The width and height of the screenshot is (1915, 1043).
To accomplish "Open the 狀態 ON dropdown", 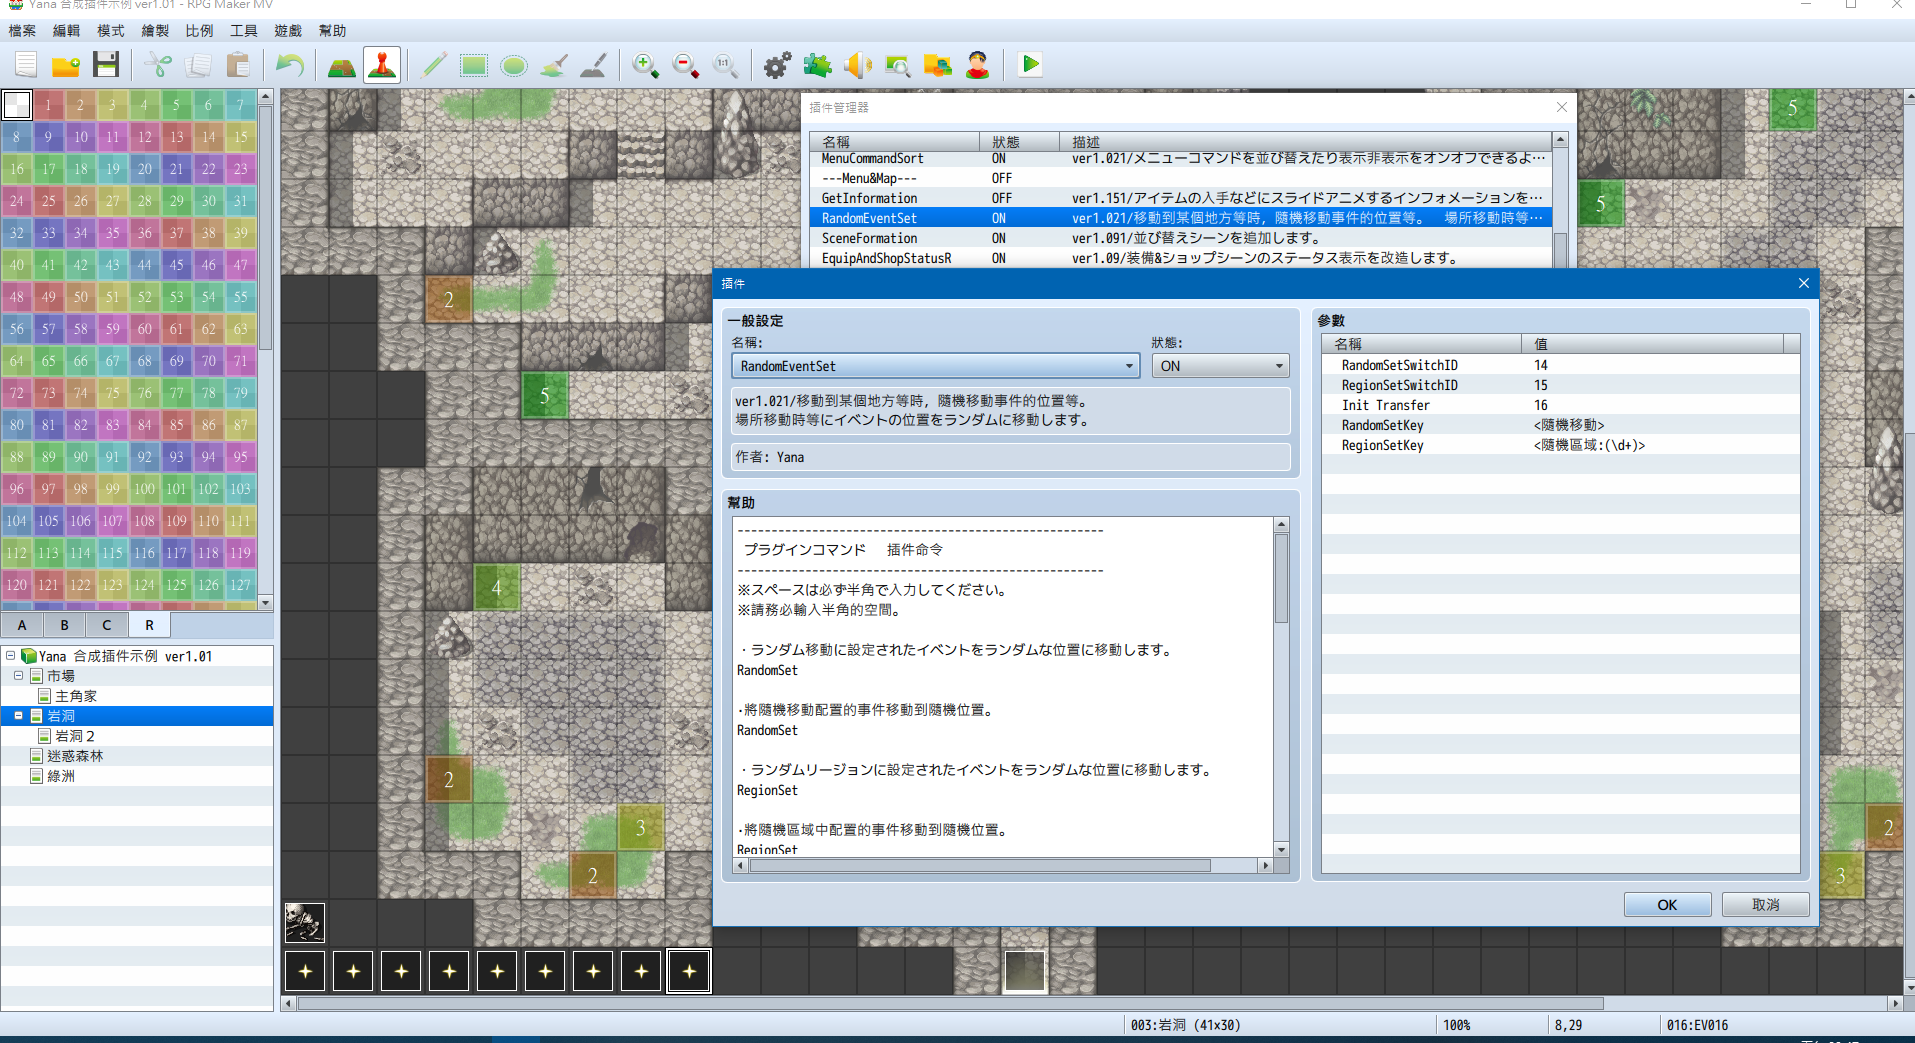I will click(x=1221, y=366).
